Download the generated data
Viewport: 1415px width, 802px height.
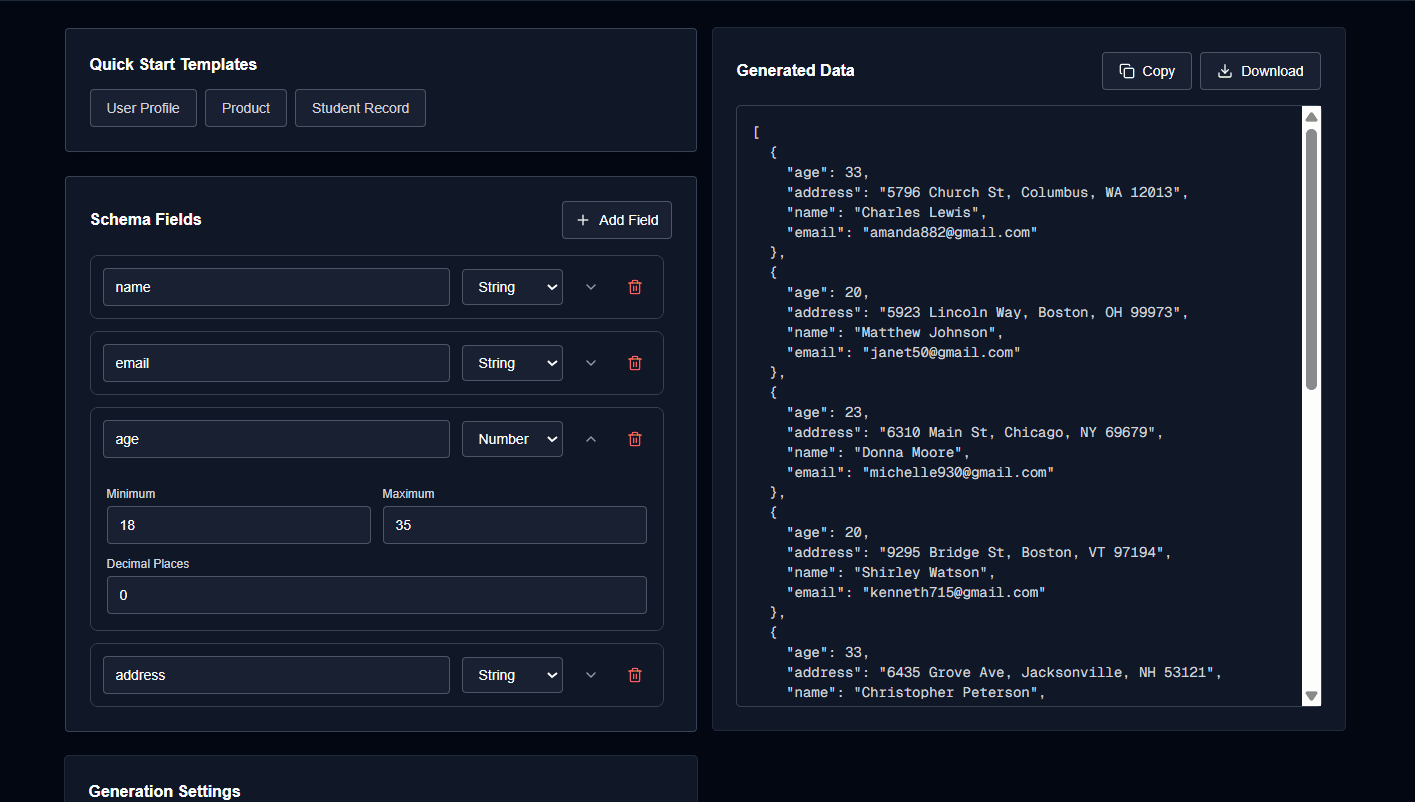[x=1260, y=71]
